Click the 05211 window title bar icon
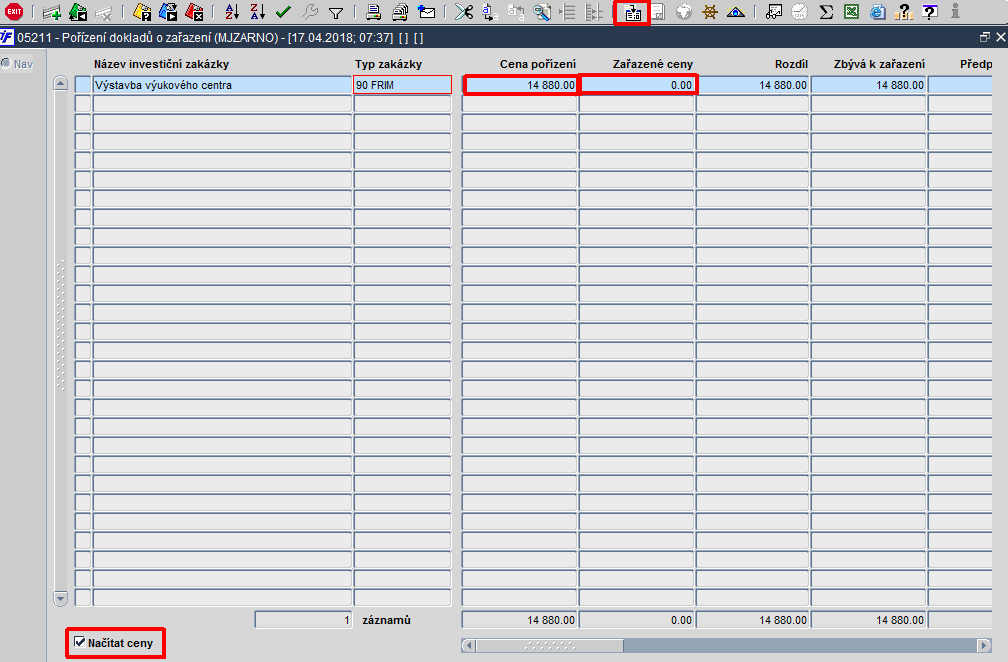 (x=6, y=37)
